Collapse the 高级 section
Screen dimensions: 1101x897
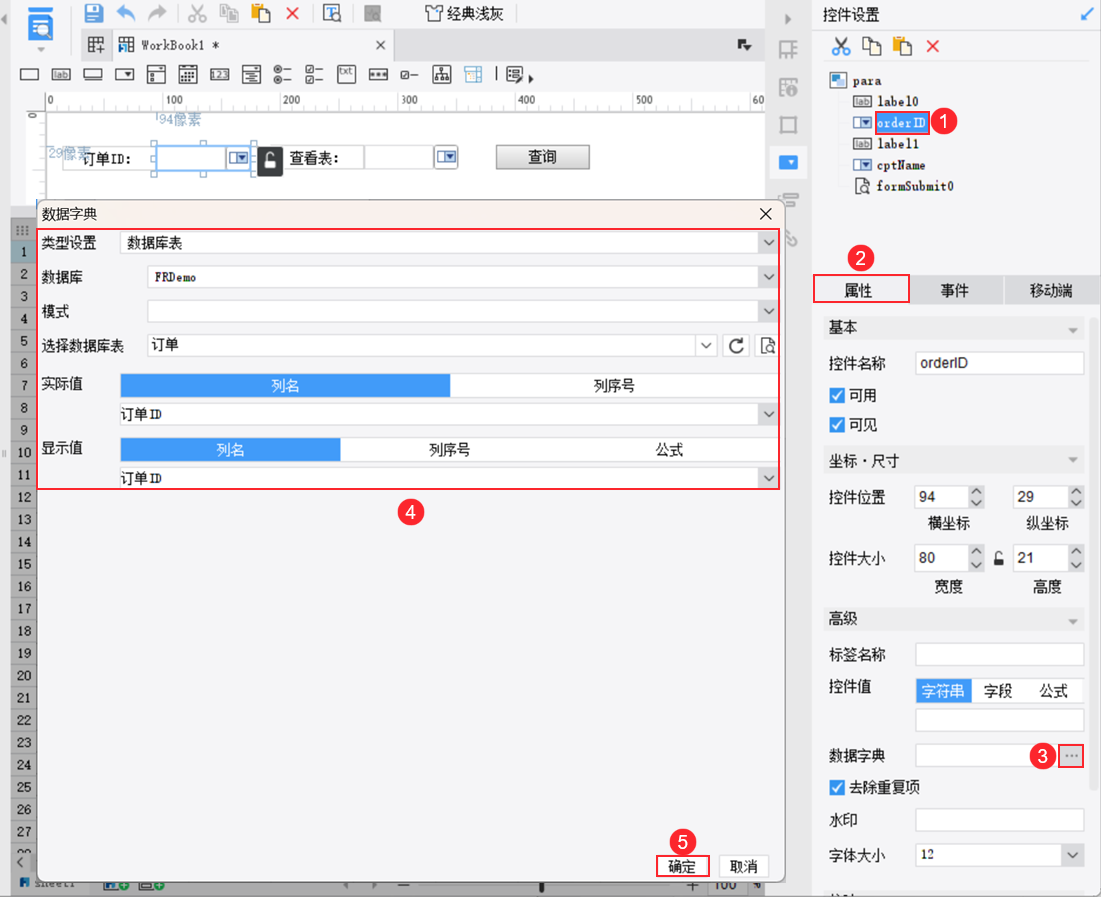[x=1072, y=622]
